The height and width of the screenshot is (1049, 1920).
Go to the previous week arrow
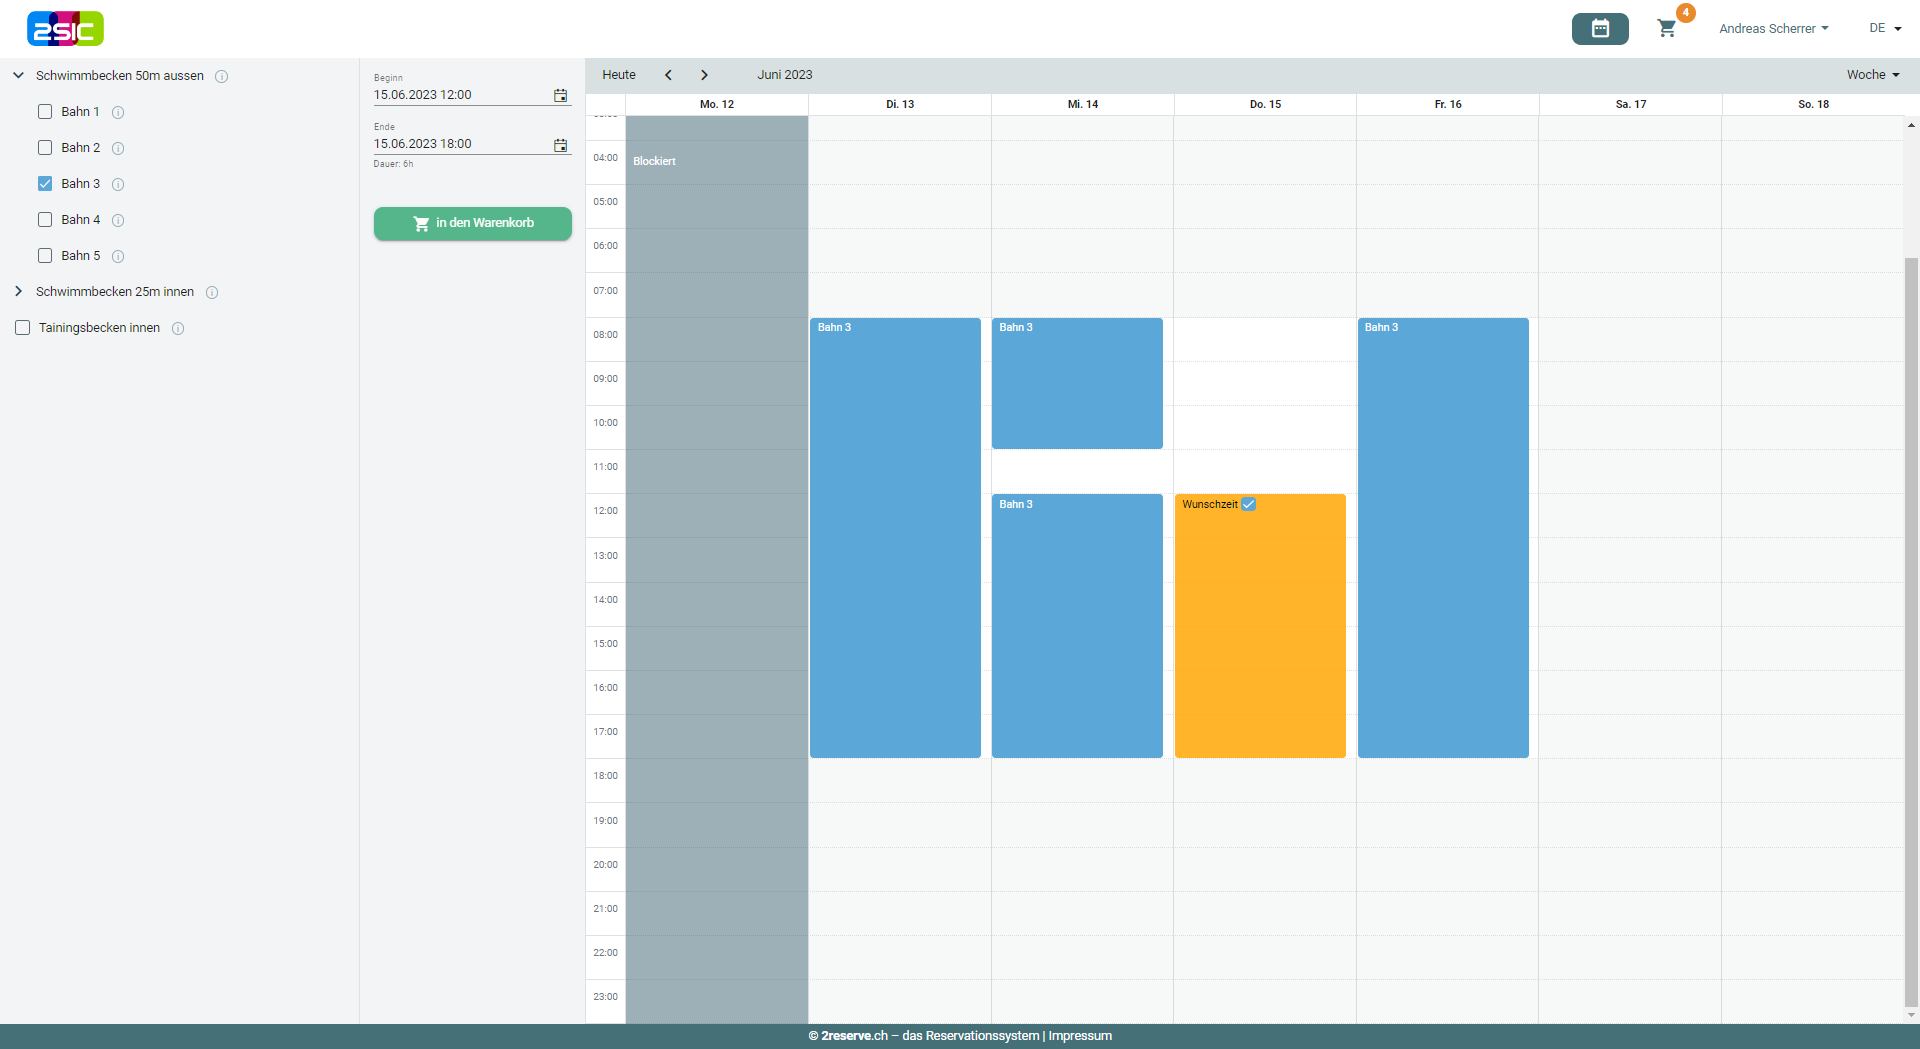tap(668, 75)
